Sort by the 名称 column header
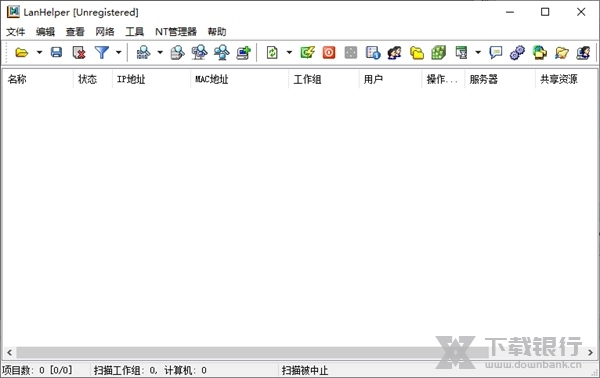Screen dimensions: 600x378 (38, 79)
